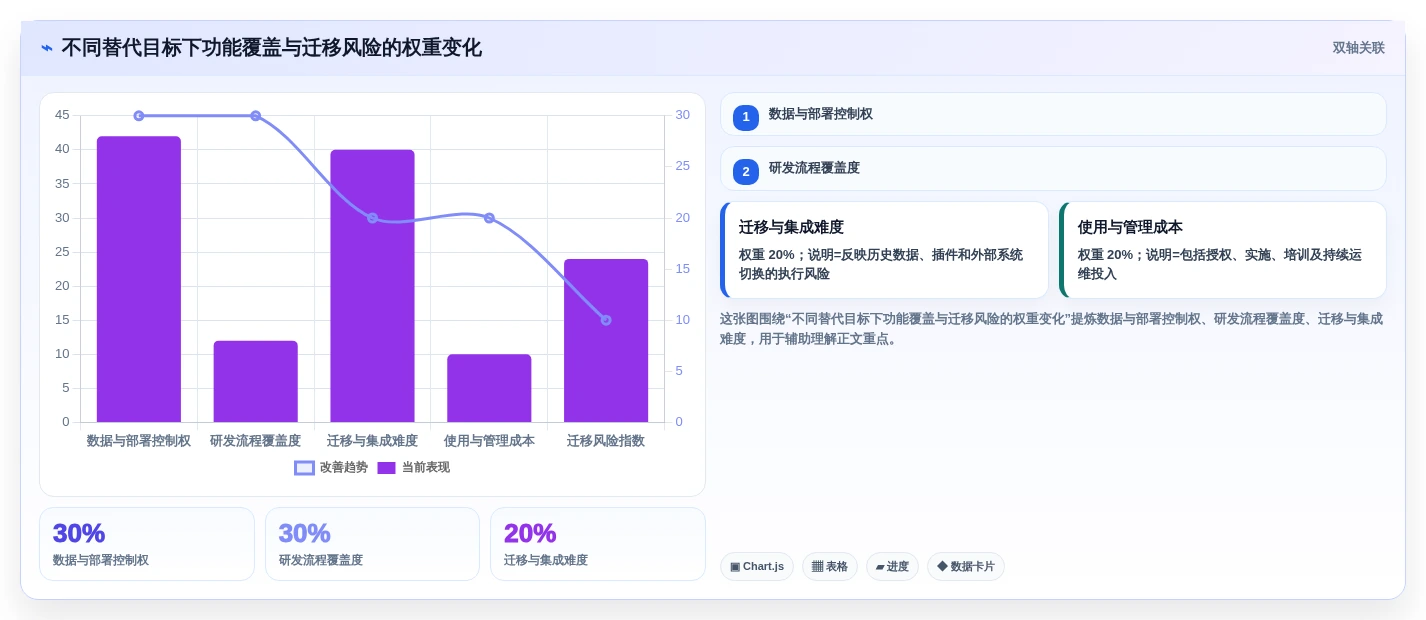Click the trend line point above 迁移风险指数
Image resolution: width=1426 pixels, height=620 pixels.
606,320
